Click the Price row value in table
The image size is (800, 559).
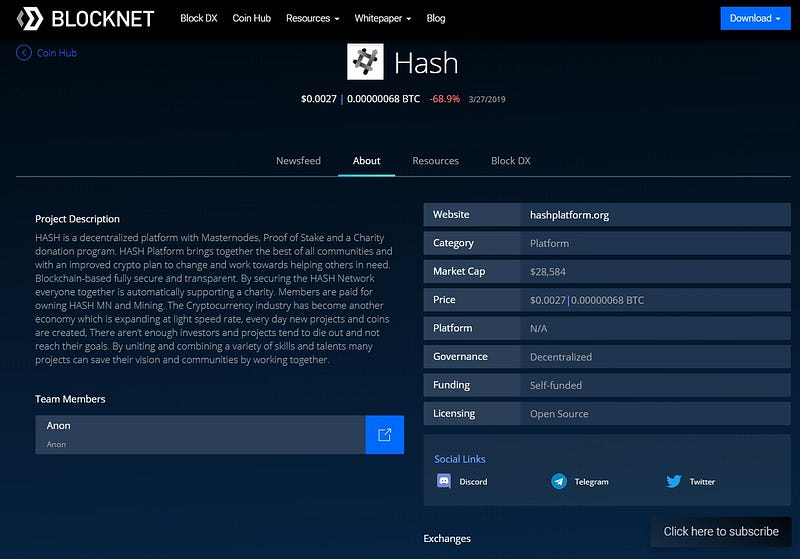[x=587, y=300]
